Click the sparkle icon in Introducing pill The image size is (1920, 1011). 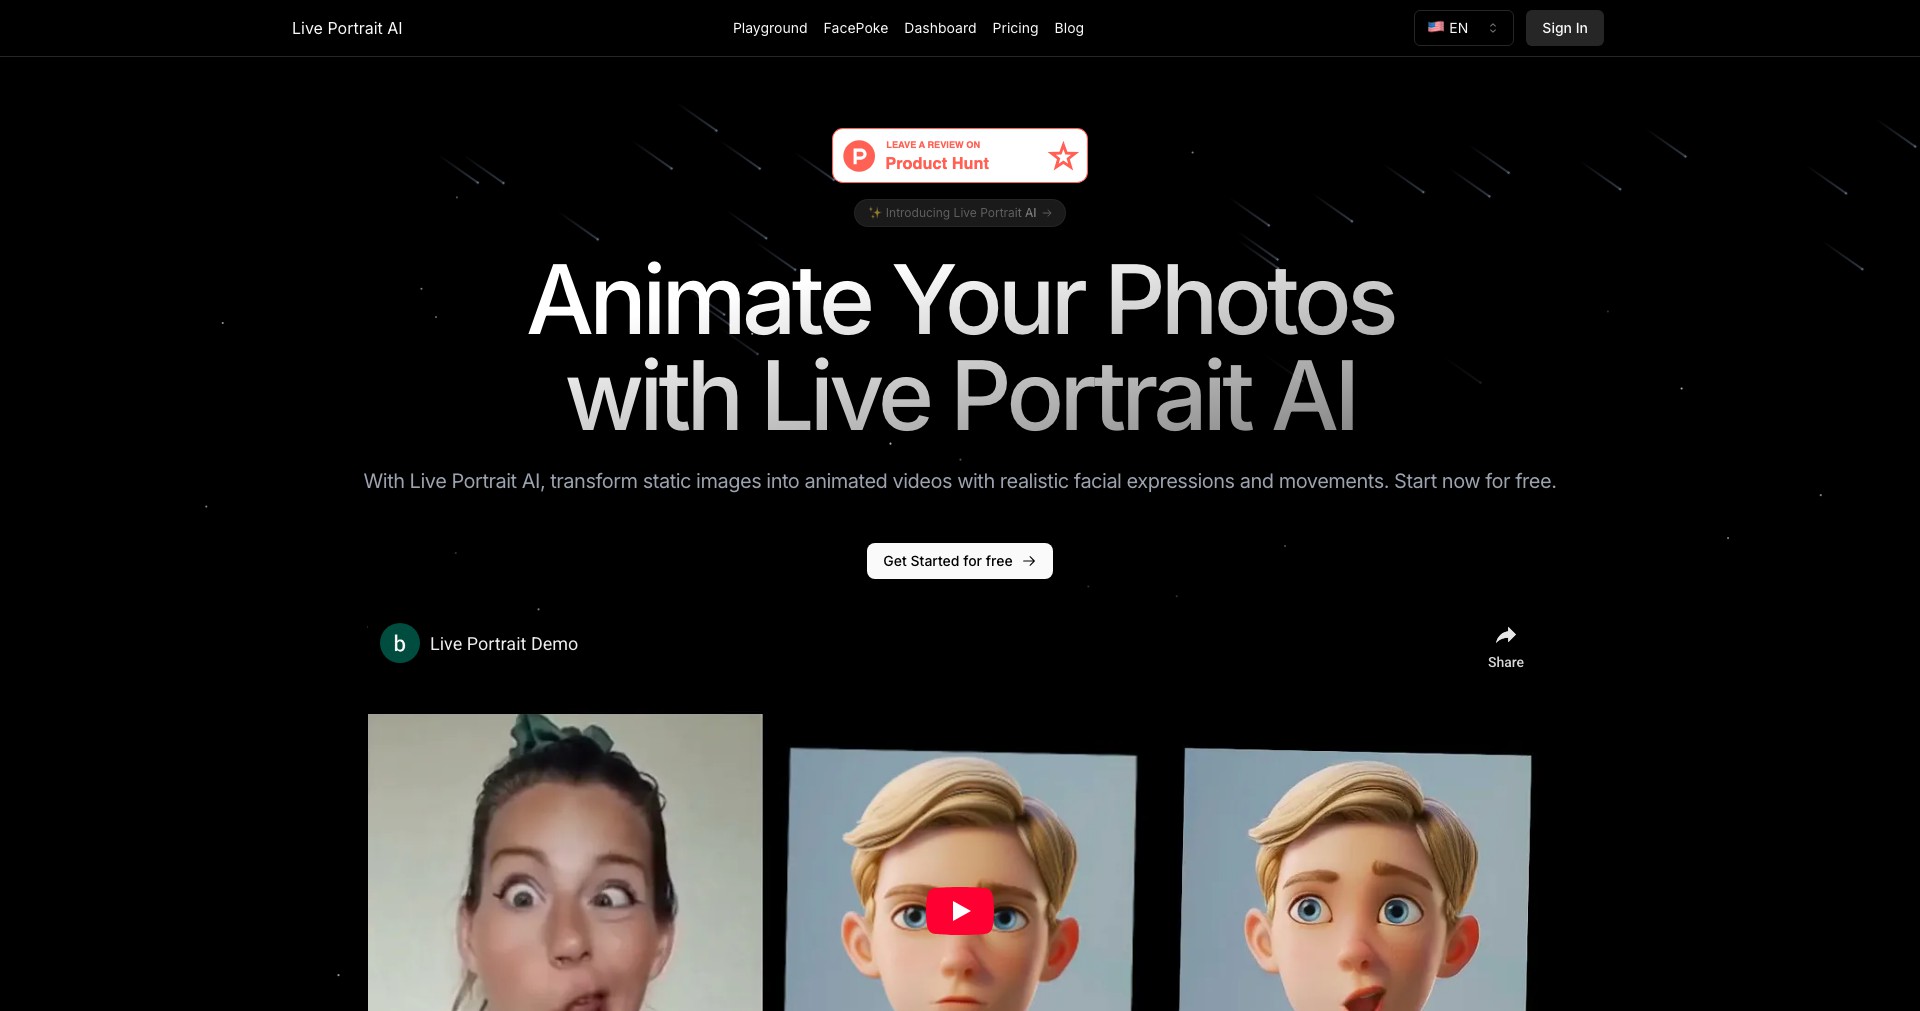tap(874, 213)
